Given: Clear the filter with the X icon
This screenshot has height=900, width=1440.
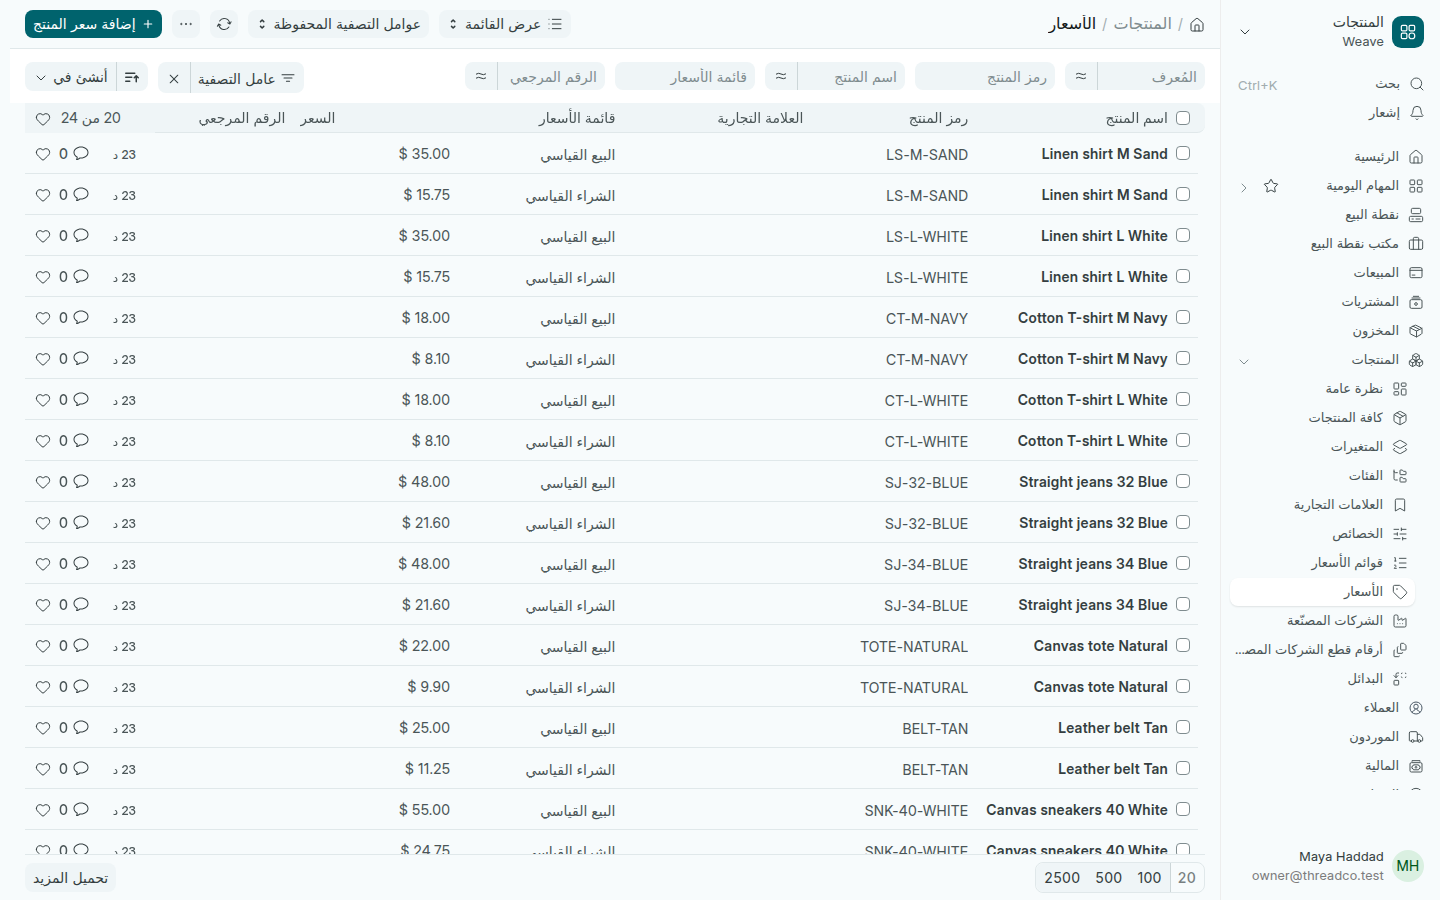Looking at the screenshot, I should [174, 78].
